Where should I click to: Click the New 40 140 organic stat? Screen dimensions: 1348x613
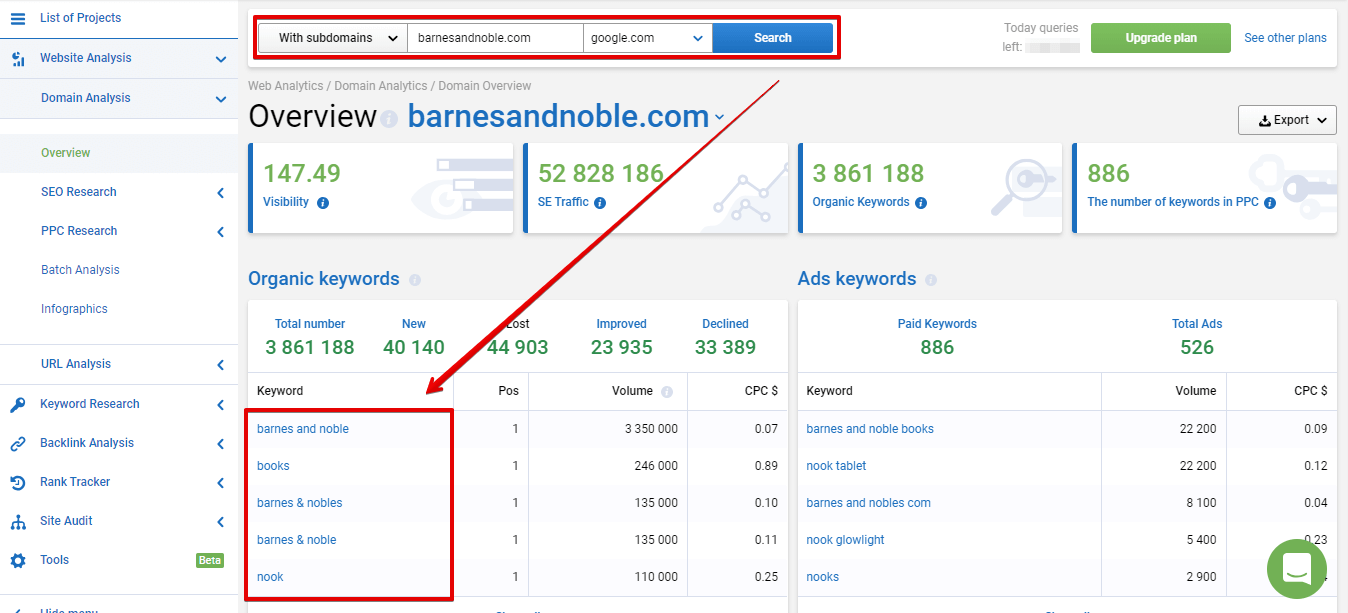[414, 338]
